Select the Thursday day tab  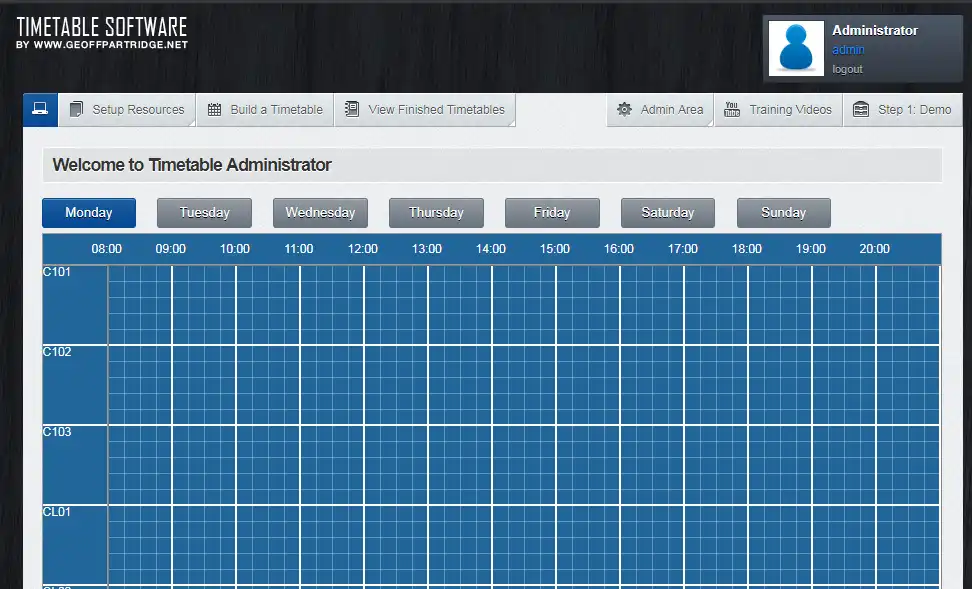tap(436, 212)
